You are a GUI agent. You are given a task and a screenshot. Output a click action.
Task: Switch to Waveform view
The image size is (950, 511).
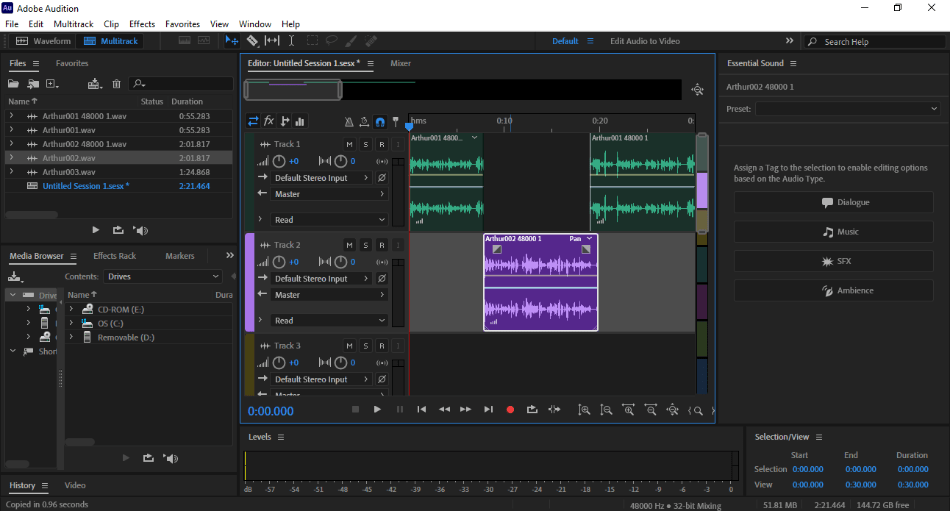tap(42, 41)
